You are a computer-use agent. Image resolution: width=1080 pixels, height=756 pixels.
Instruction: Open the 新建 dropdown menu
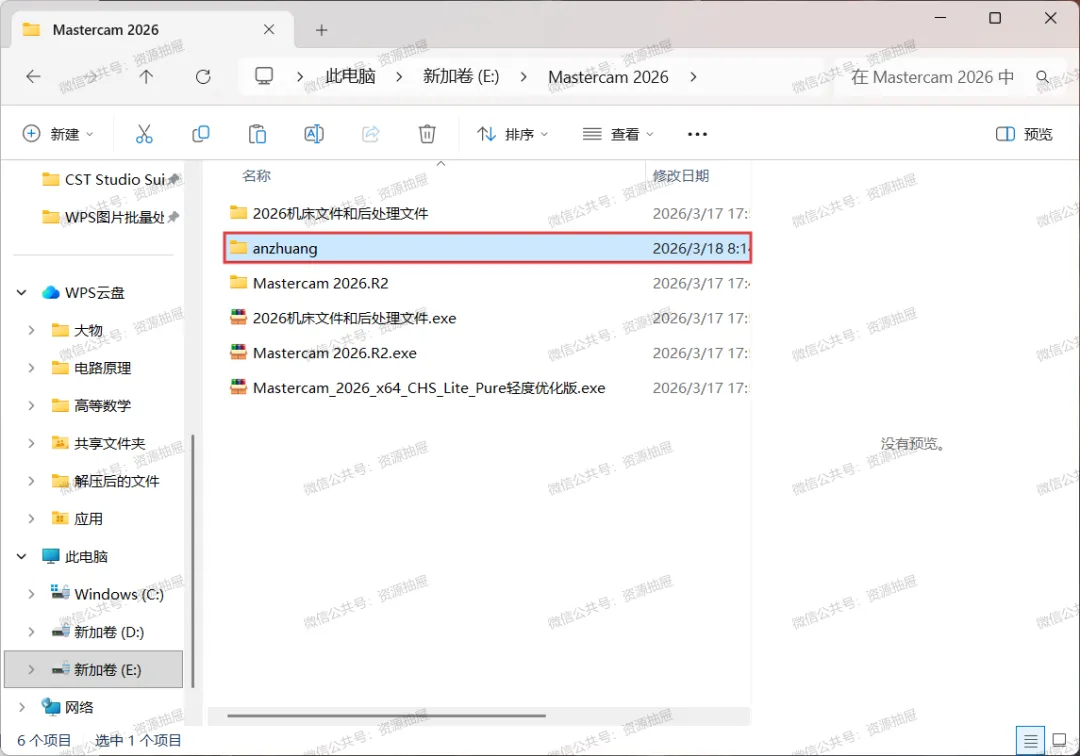[x=58, y=134]
